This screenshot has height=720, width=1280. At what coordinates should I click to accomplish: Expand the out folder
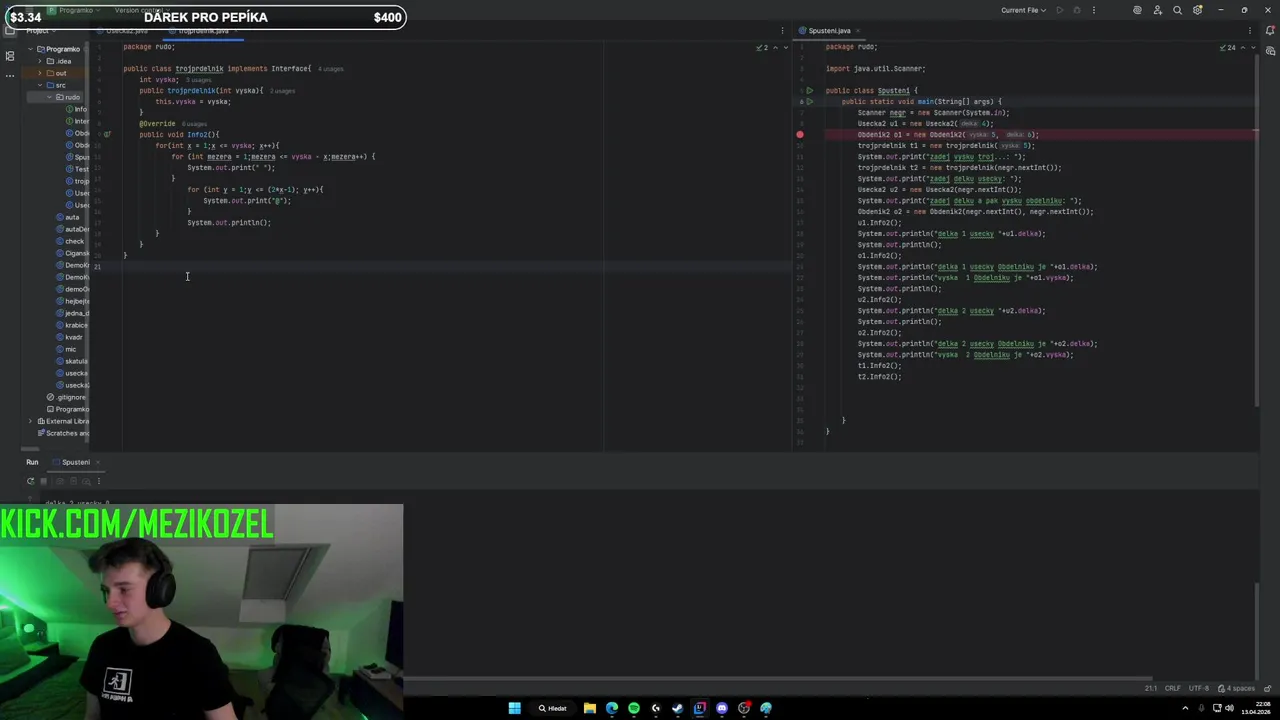point(39,73)
